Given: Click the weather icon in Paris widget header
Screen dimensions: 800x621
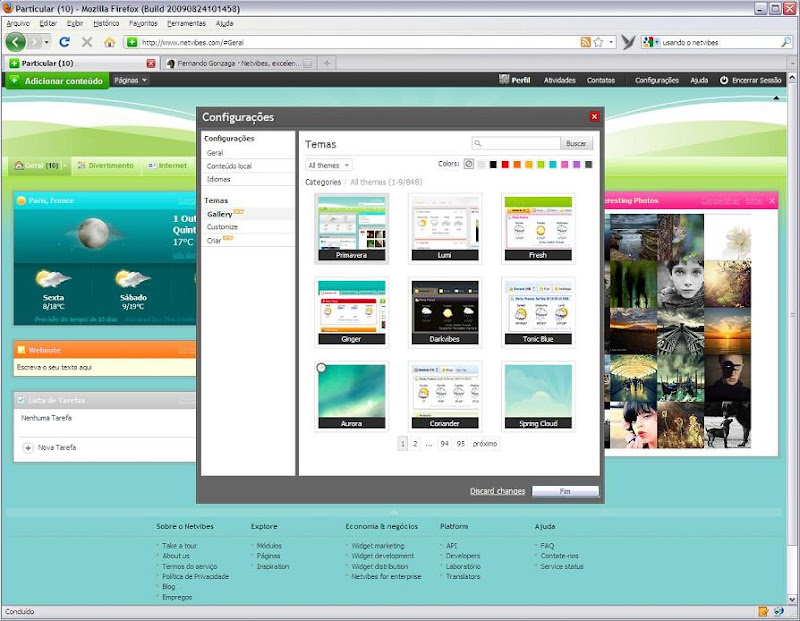Looking at the screenshot, I should click(x=21, y=201).
